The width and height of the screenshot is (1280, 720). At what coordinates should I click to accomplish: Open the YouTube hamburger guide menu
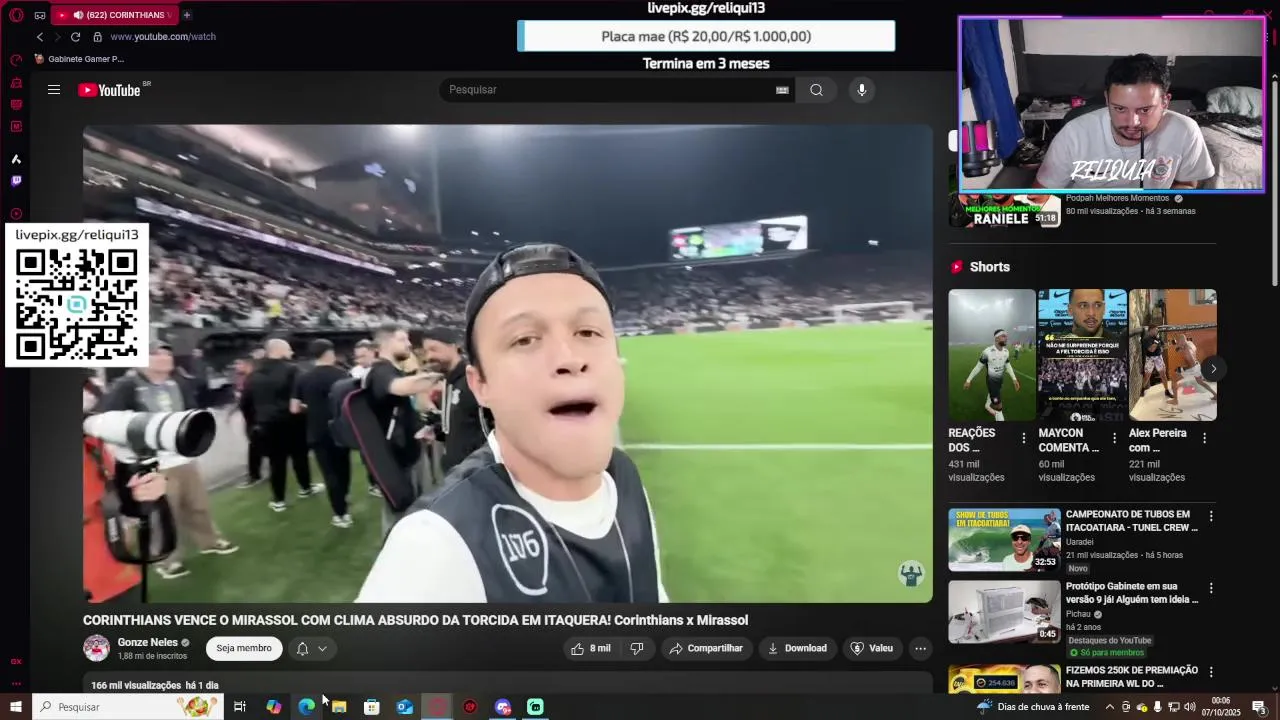[54, 90]
